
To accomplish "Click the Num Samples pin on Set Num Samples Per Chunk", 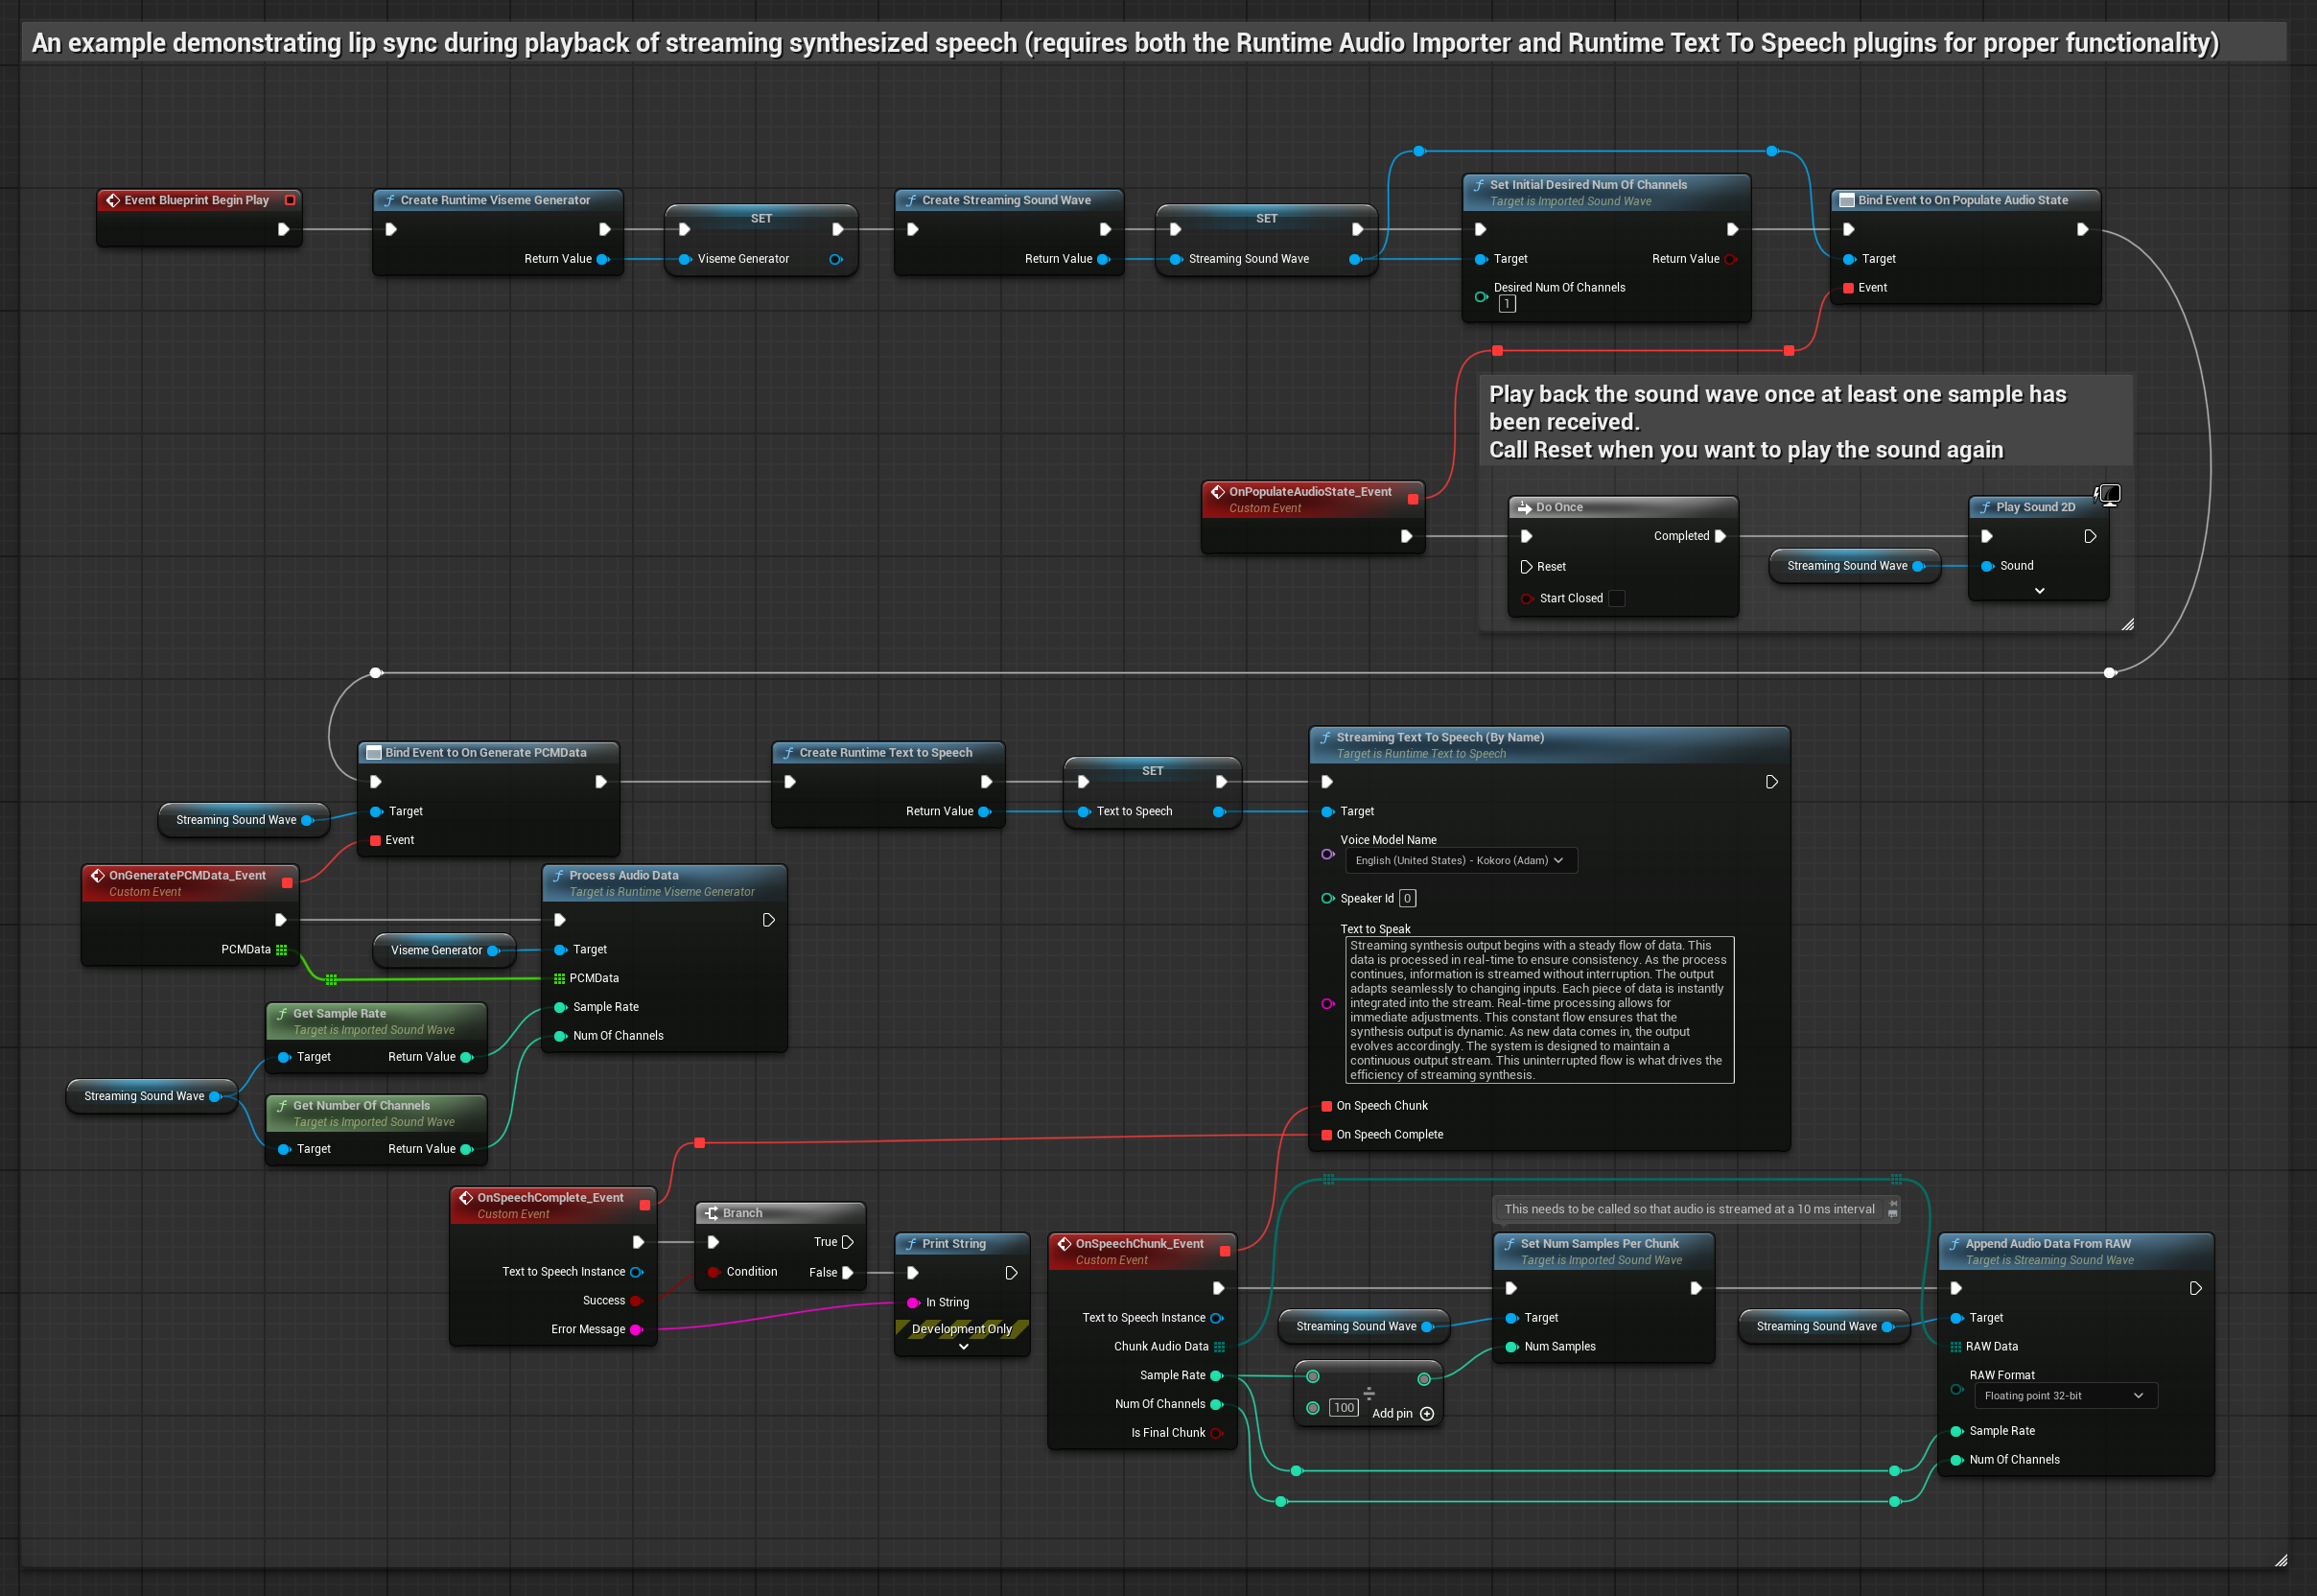I will [1512, 1347].
